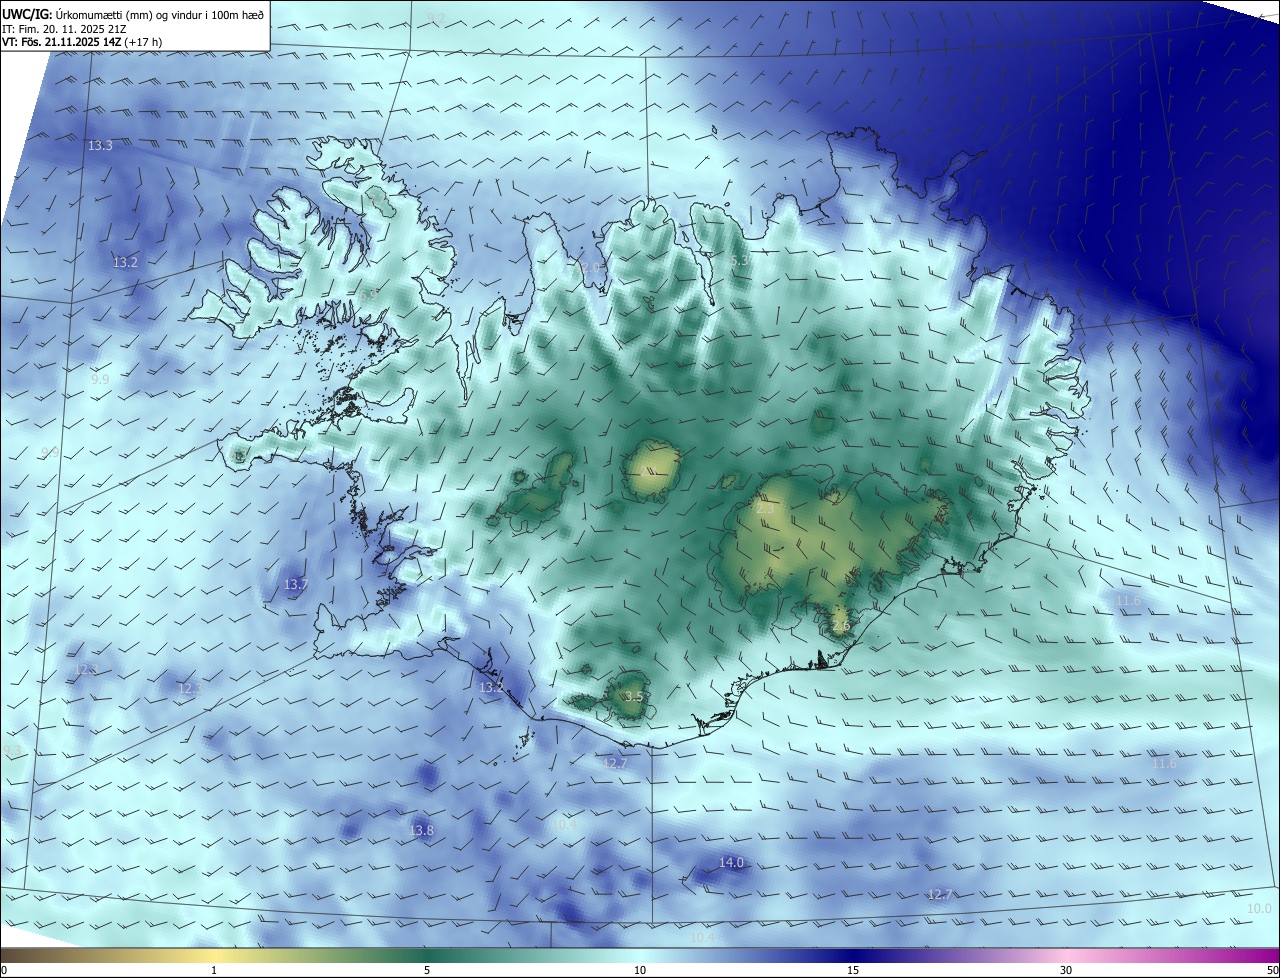
Task: Click the '15' tick on the color scale
Action: click(x=853, y=970)
